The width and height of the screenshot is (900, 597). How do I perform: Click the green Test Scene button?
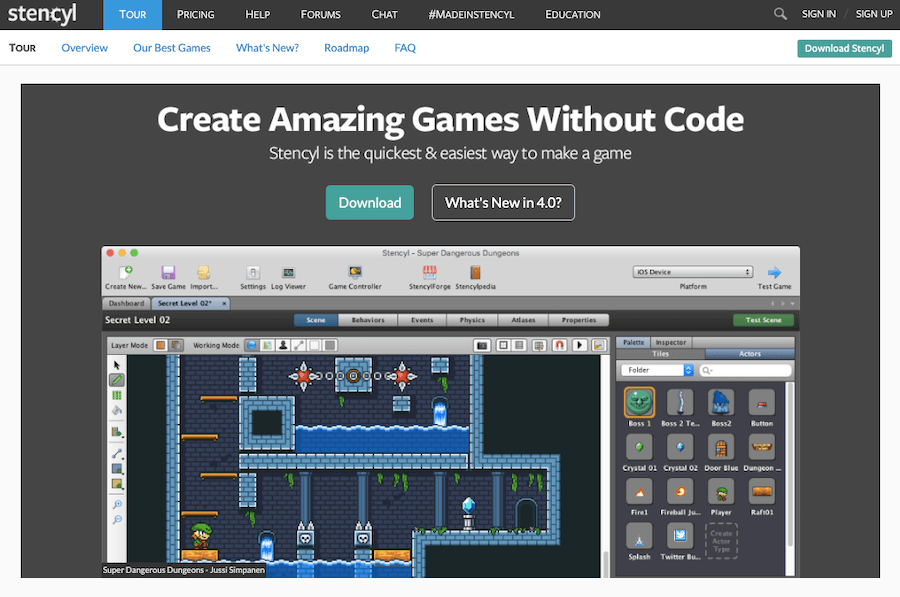763,320
